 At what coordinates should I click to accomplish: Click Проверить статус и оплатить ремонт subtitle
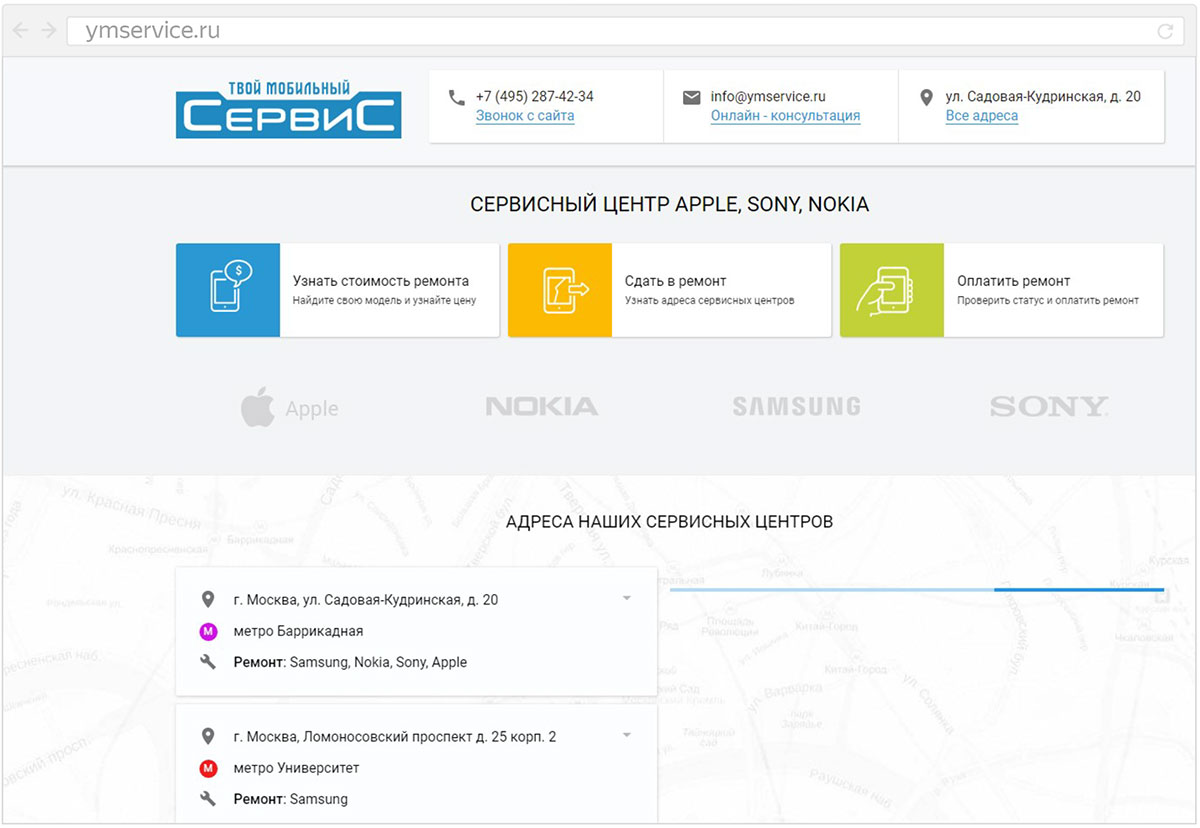(x=1048, y=300)
